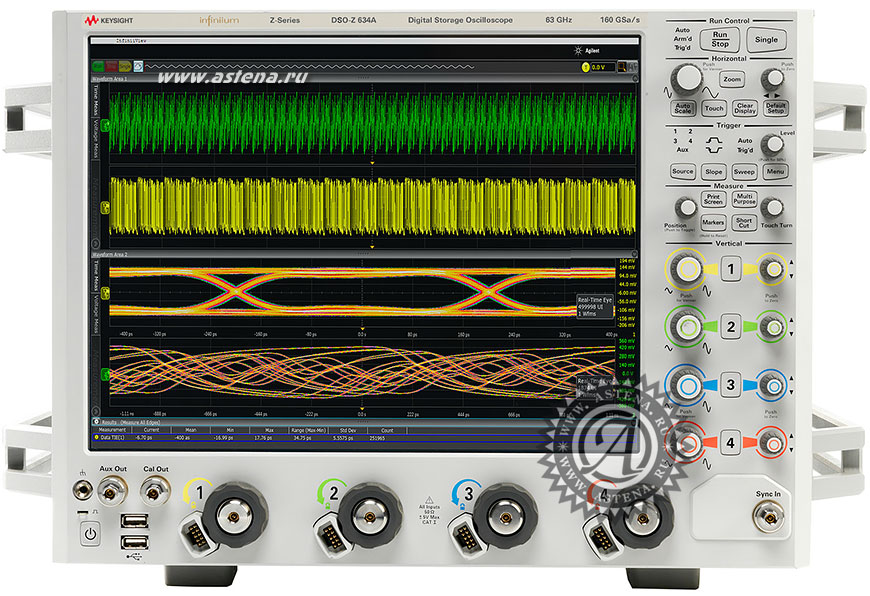Click the trigger Level knob
This screenshot has height=596, width=870.
point(772,145)
